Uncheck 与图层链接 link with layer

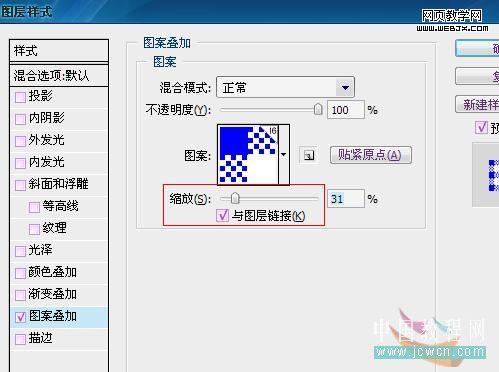[222, 215]
